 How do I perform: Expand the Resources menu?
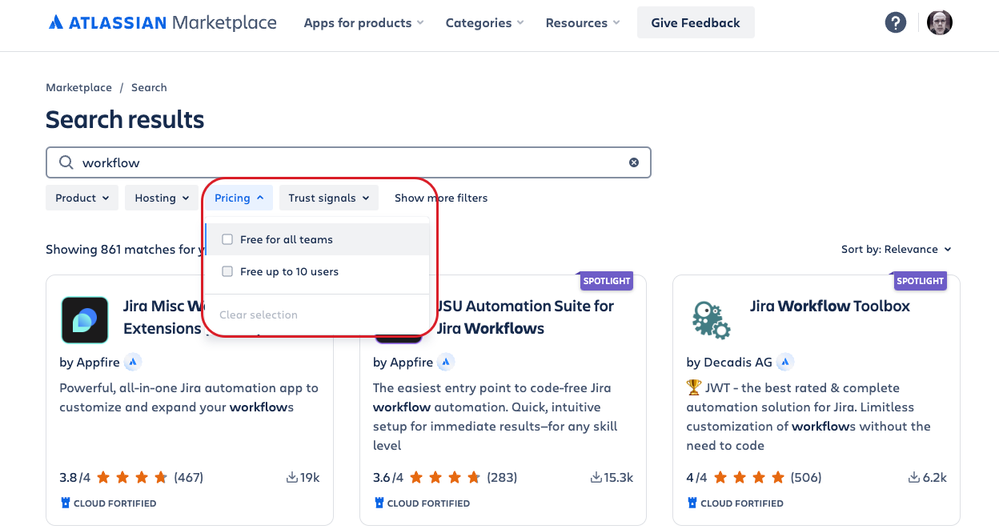tap(582, 23)
